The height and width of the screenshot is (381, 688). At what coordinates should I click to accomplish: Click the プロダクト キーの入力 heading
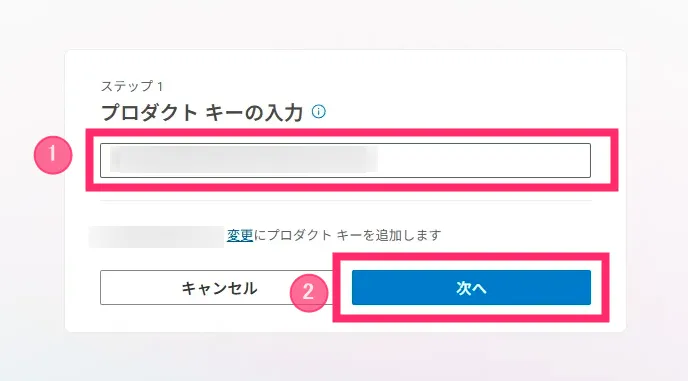(x=202, y=113)
